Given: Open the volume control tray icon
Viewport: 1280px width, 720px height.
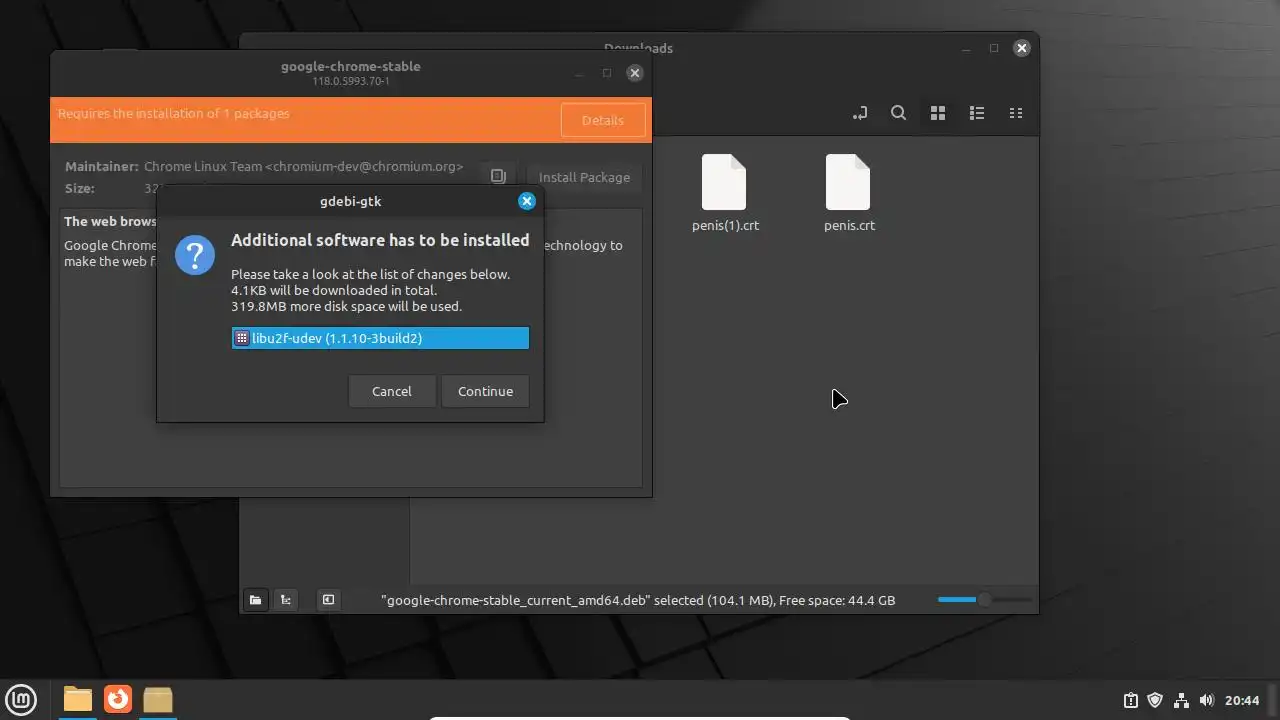Looking at the screenshot, I should point(1206,700).
